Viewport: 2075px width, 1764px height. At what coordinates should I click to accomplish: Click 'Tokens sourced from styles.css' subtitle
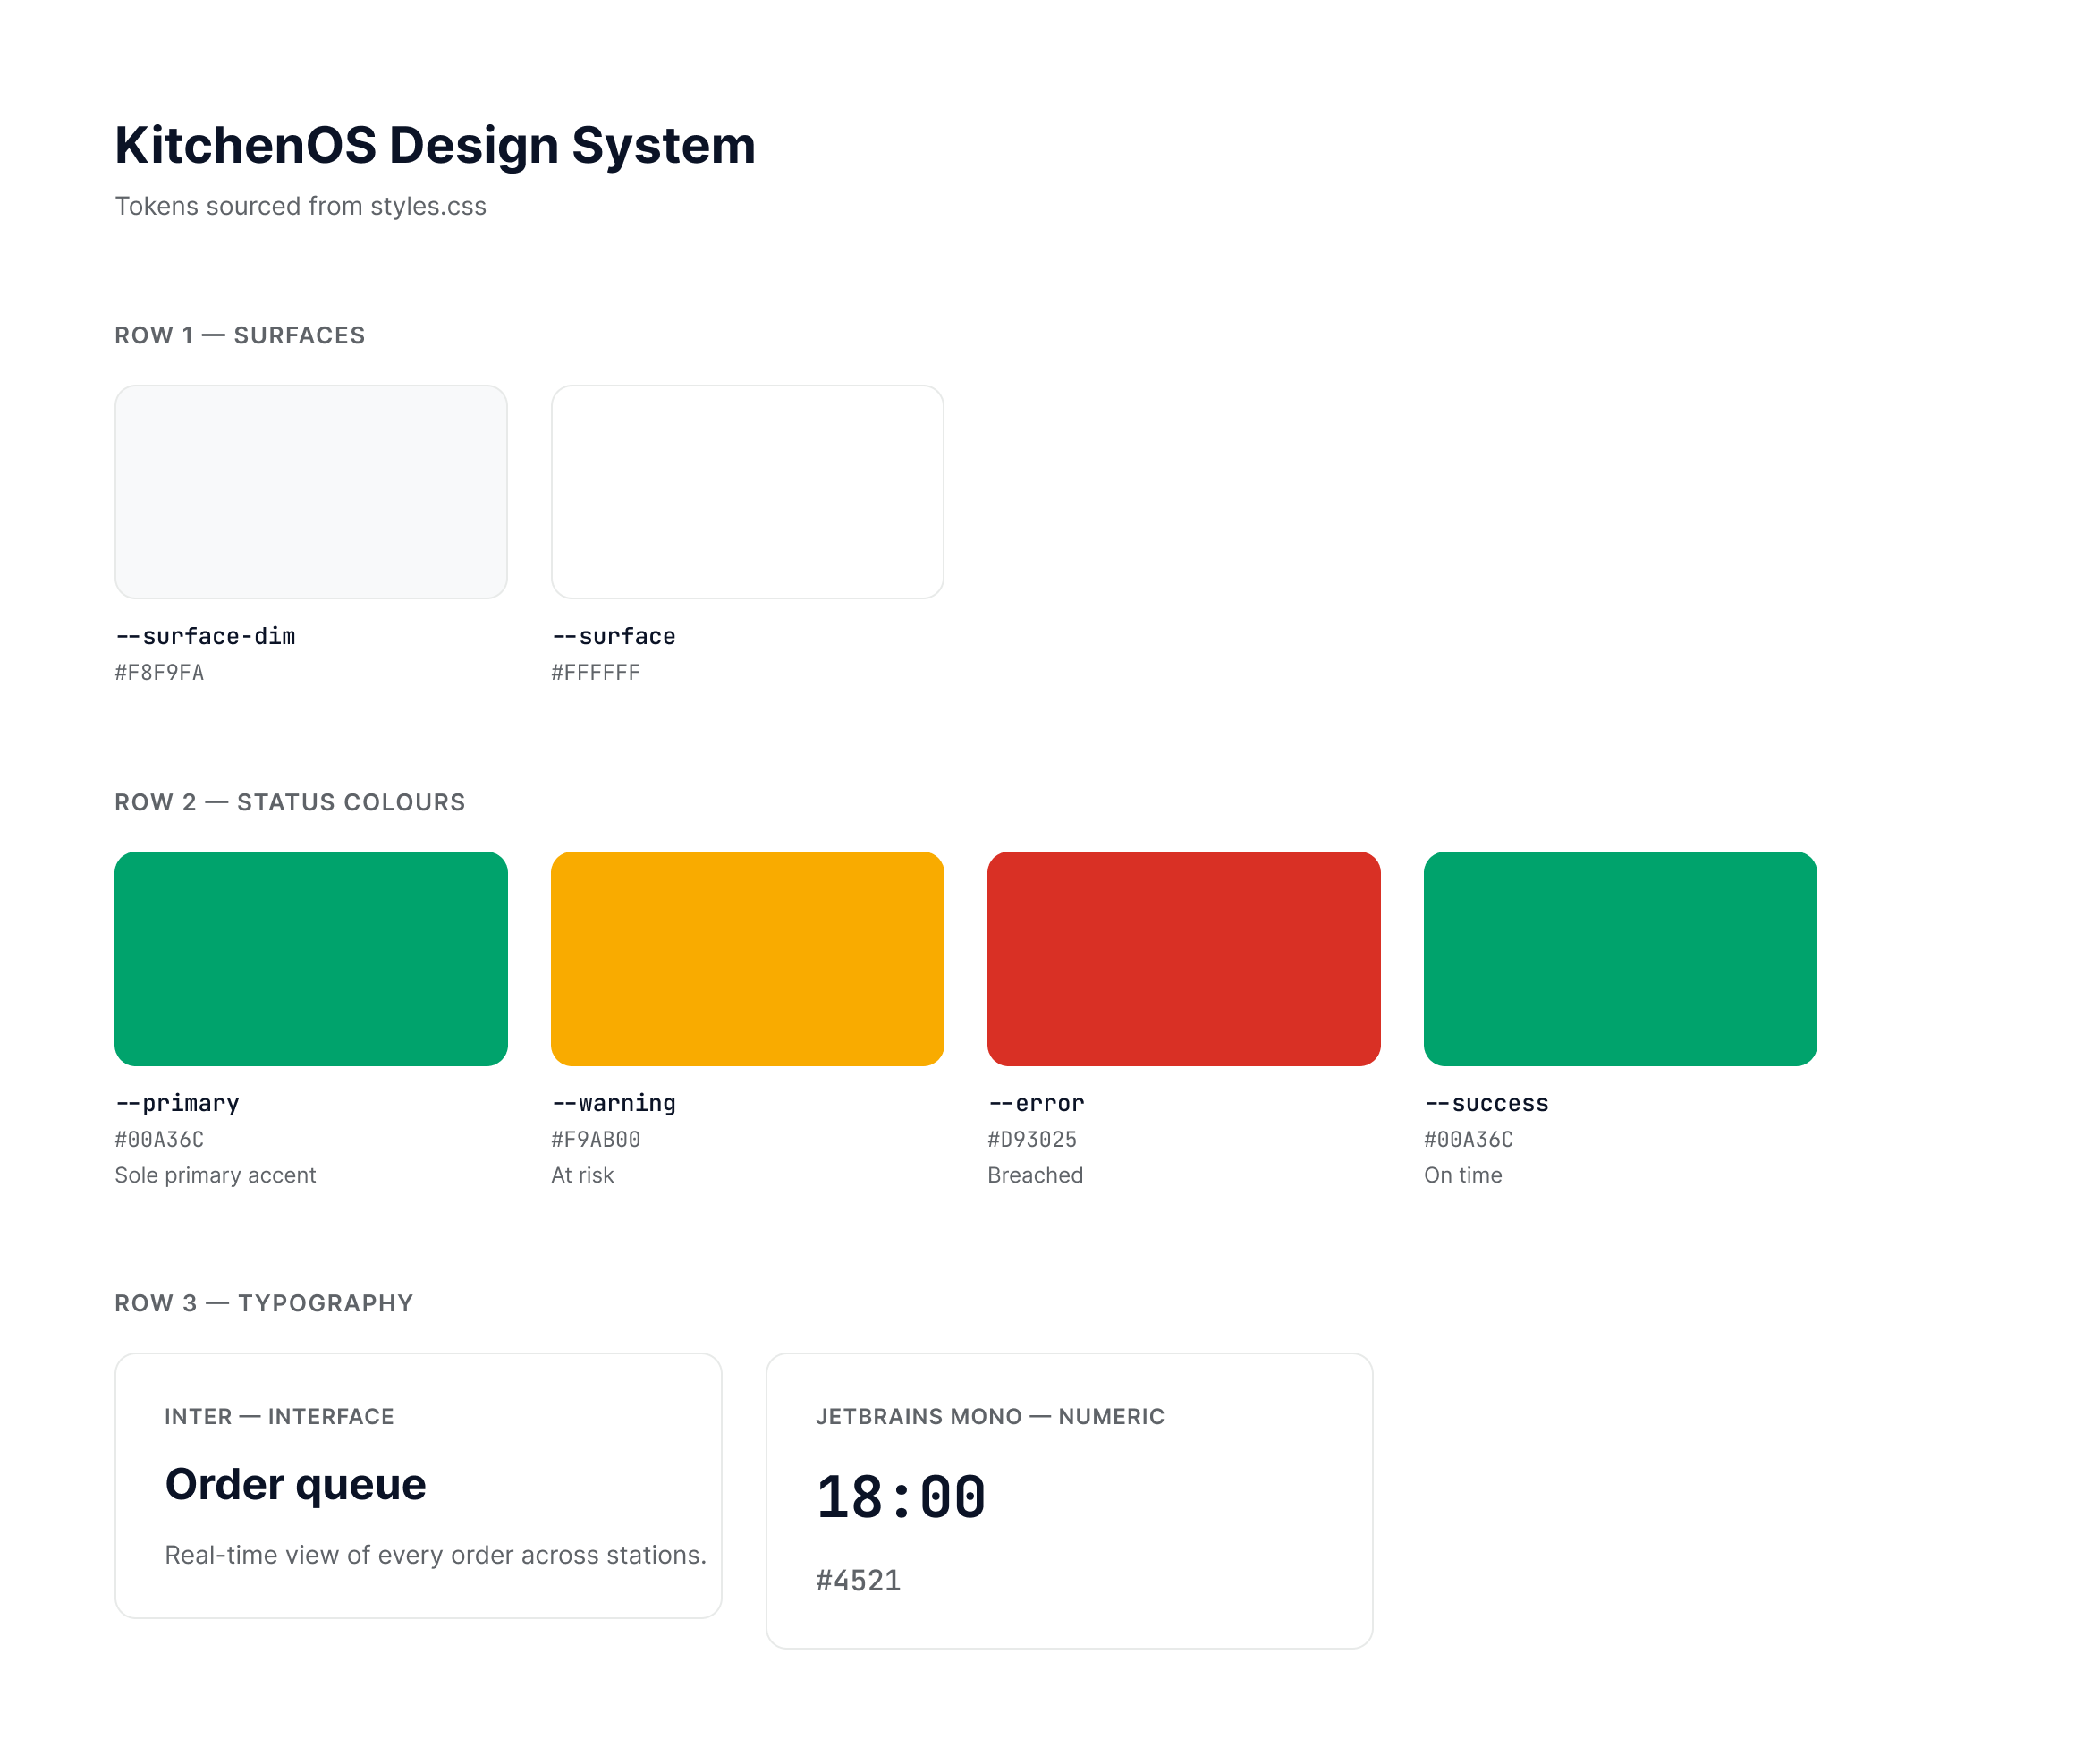(x=300, y=206)
